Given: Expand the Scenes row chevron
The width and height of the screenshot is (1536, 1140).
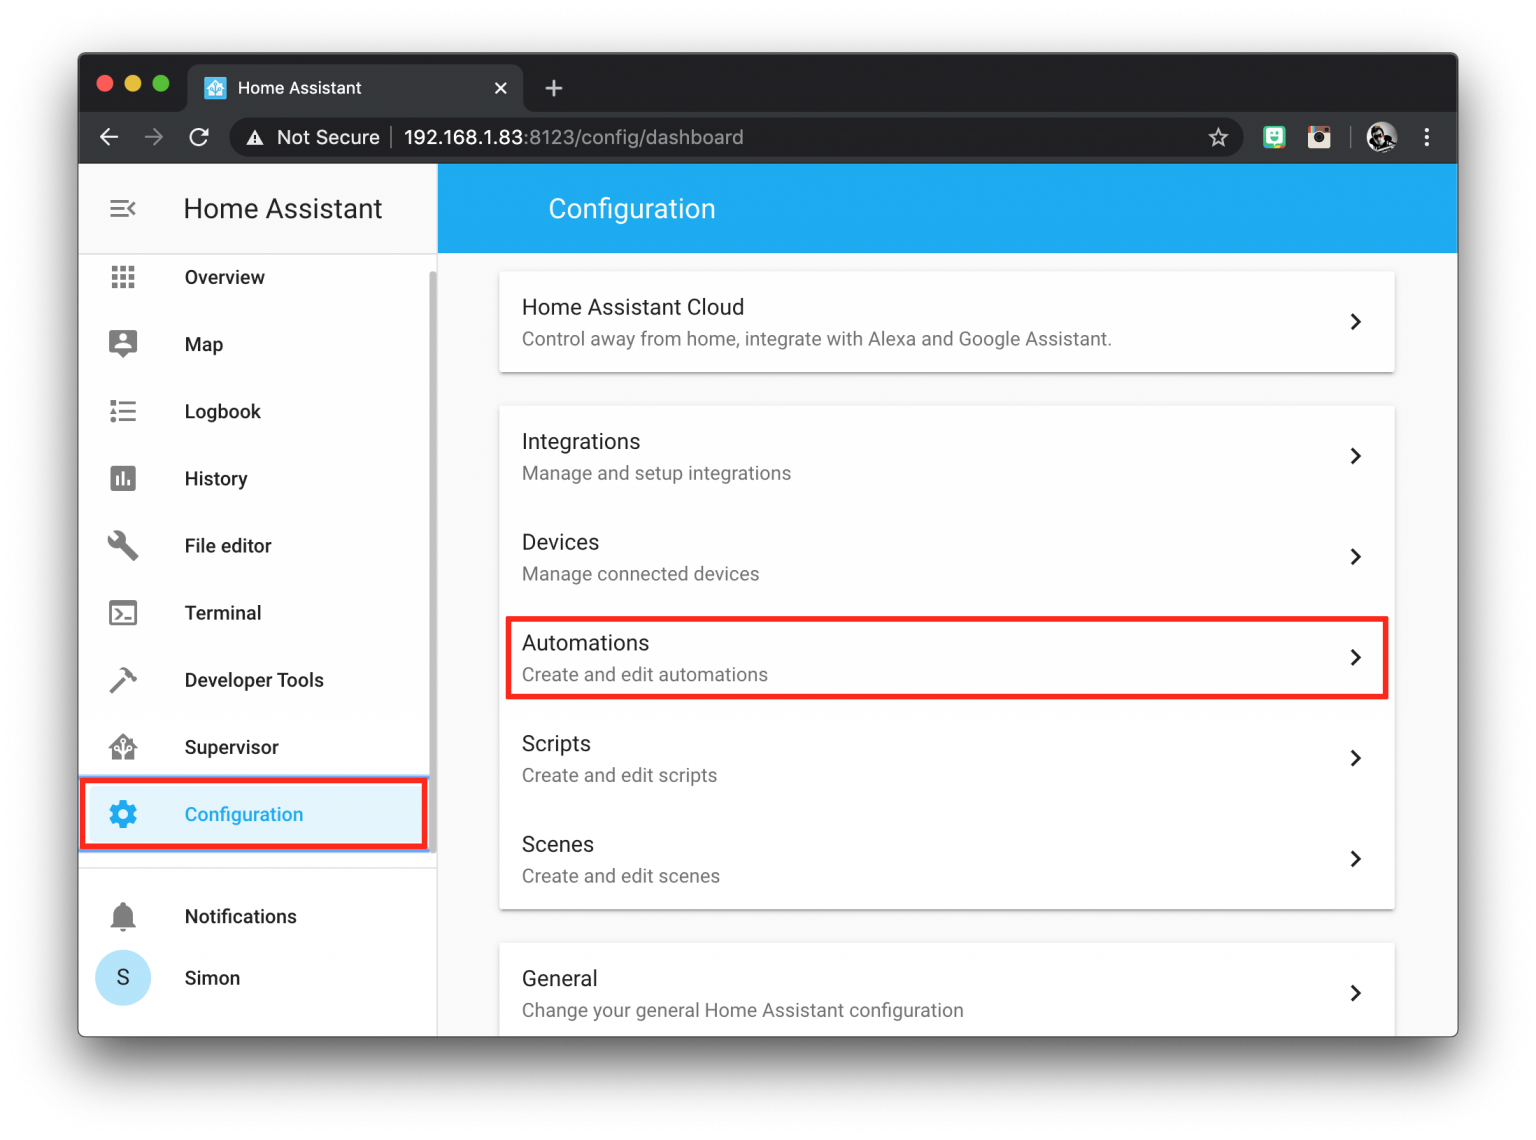Looking at the screenshot, I should point(1355,859).
